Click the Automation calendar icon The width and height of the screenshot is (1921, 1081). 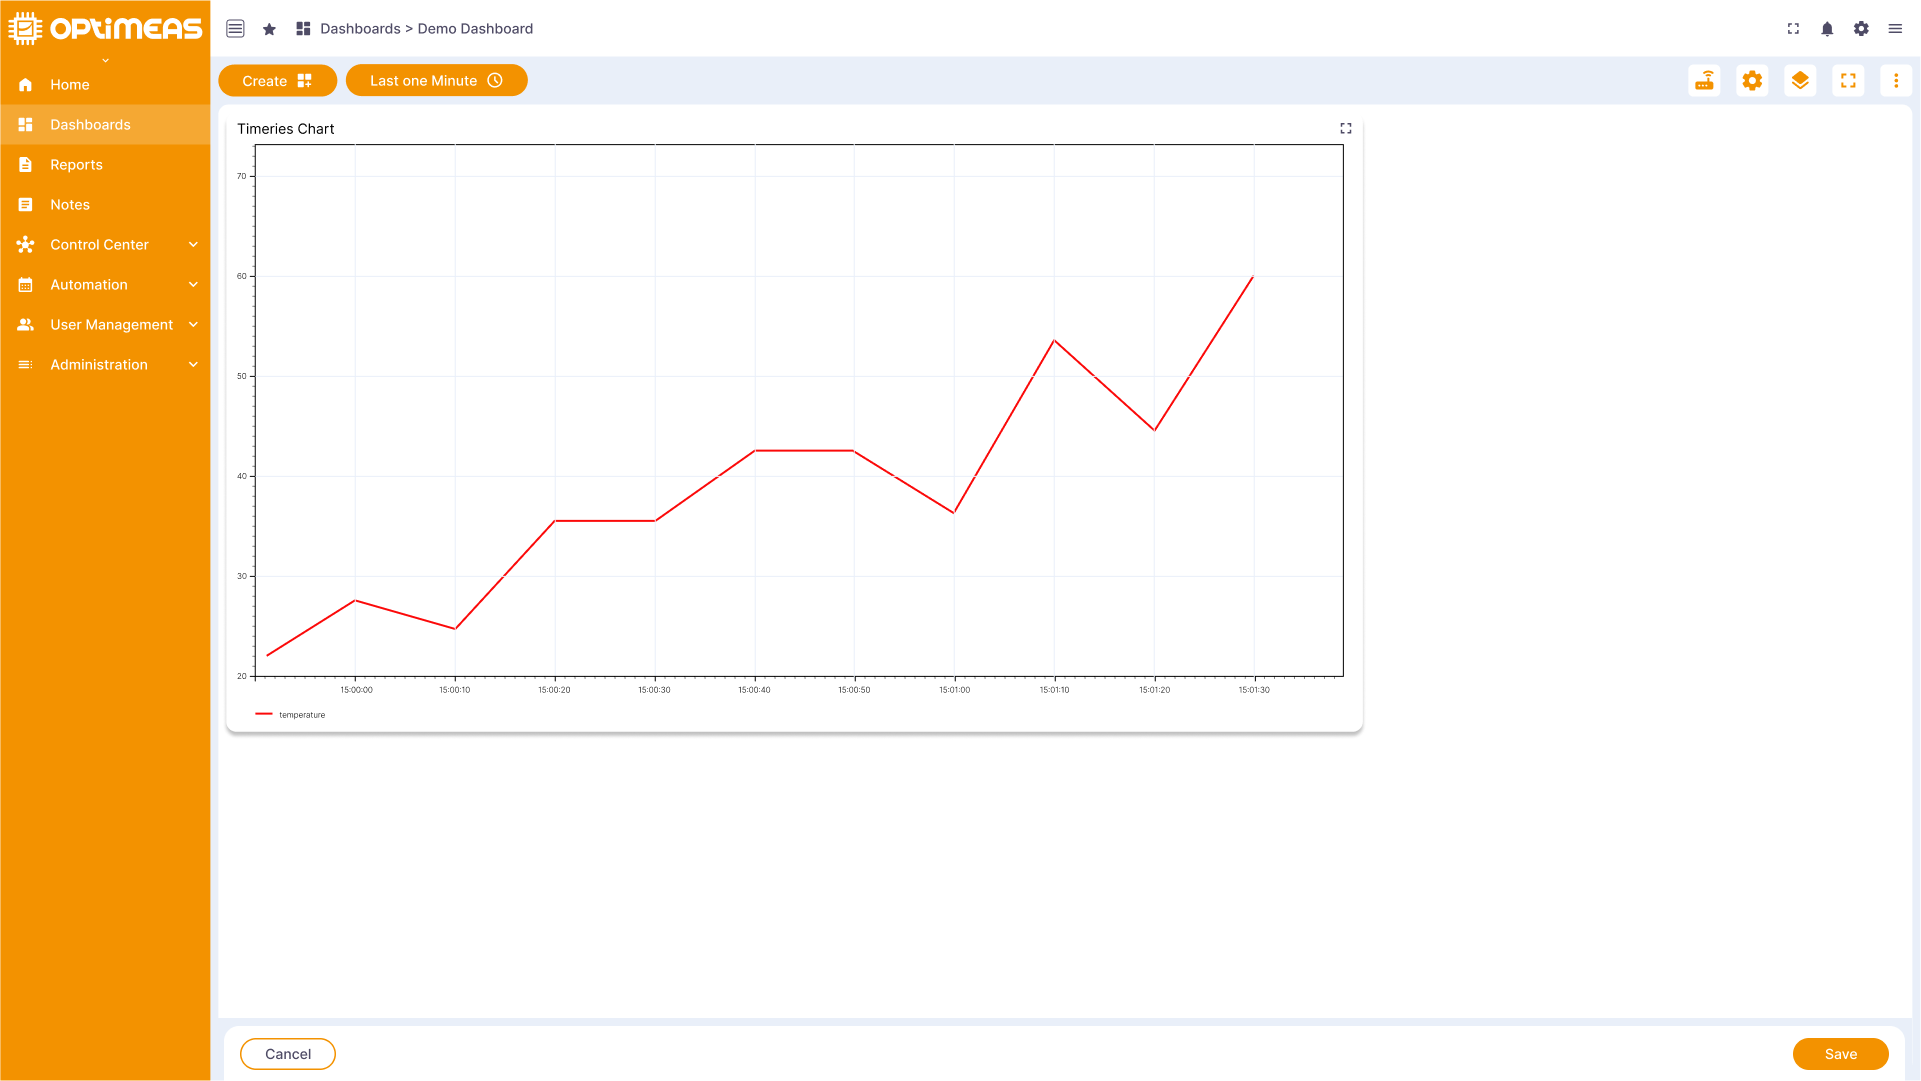click(x=26, y=285)
